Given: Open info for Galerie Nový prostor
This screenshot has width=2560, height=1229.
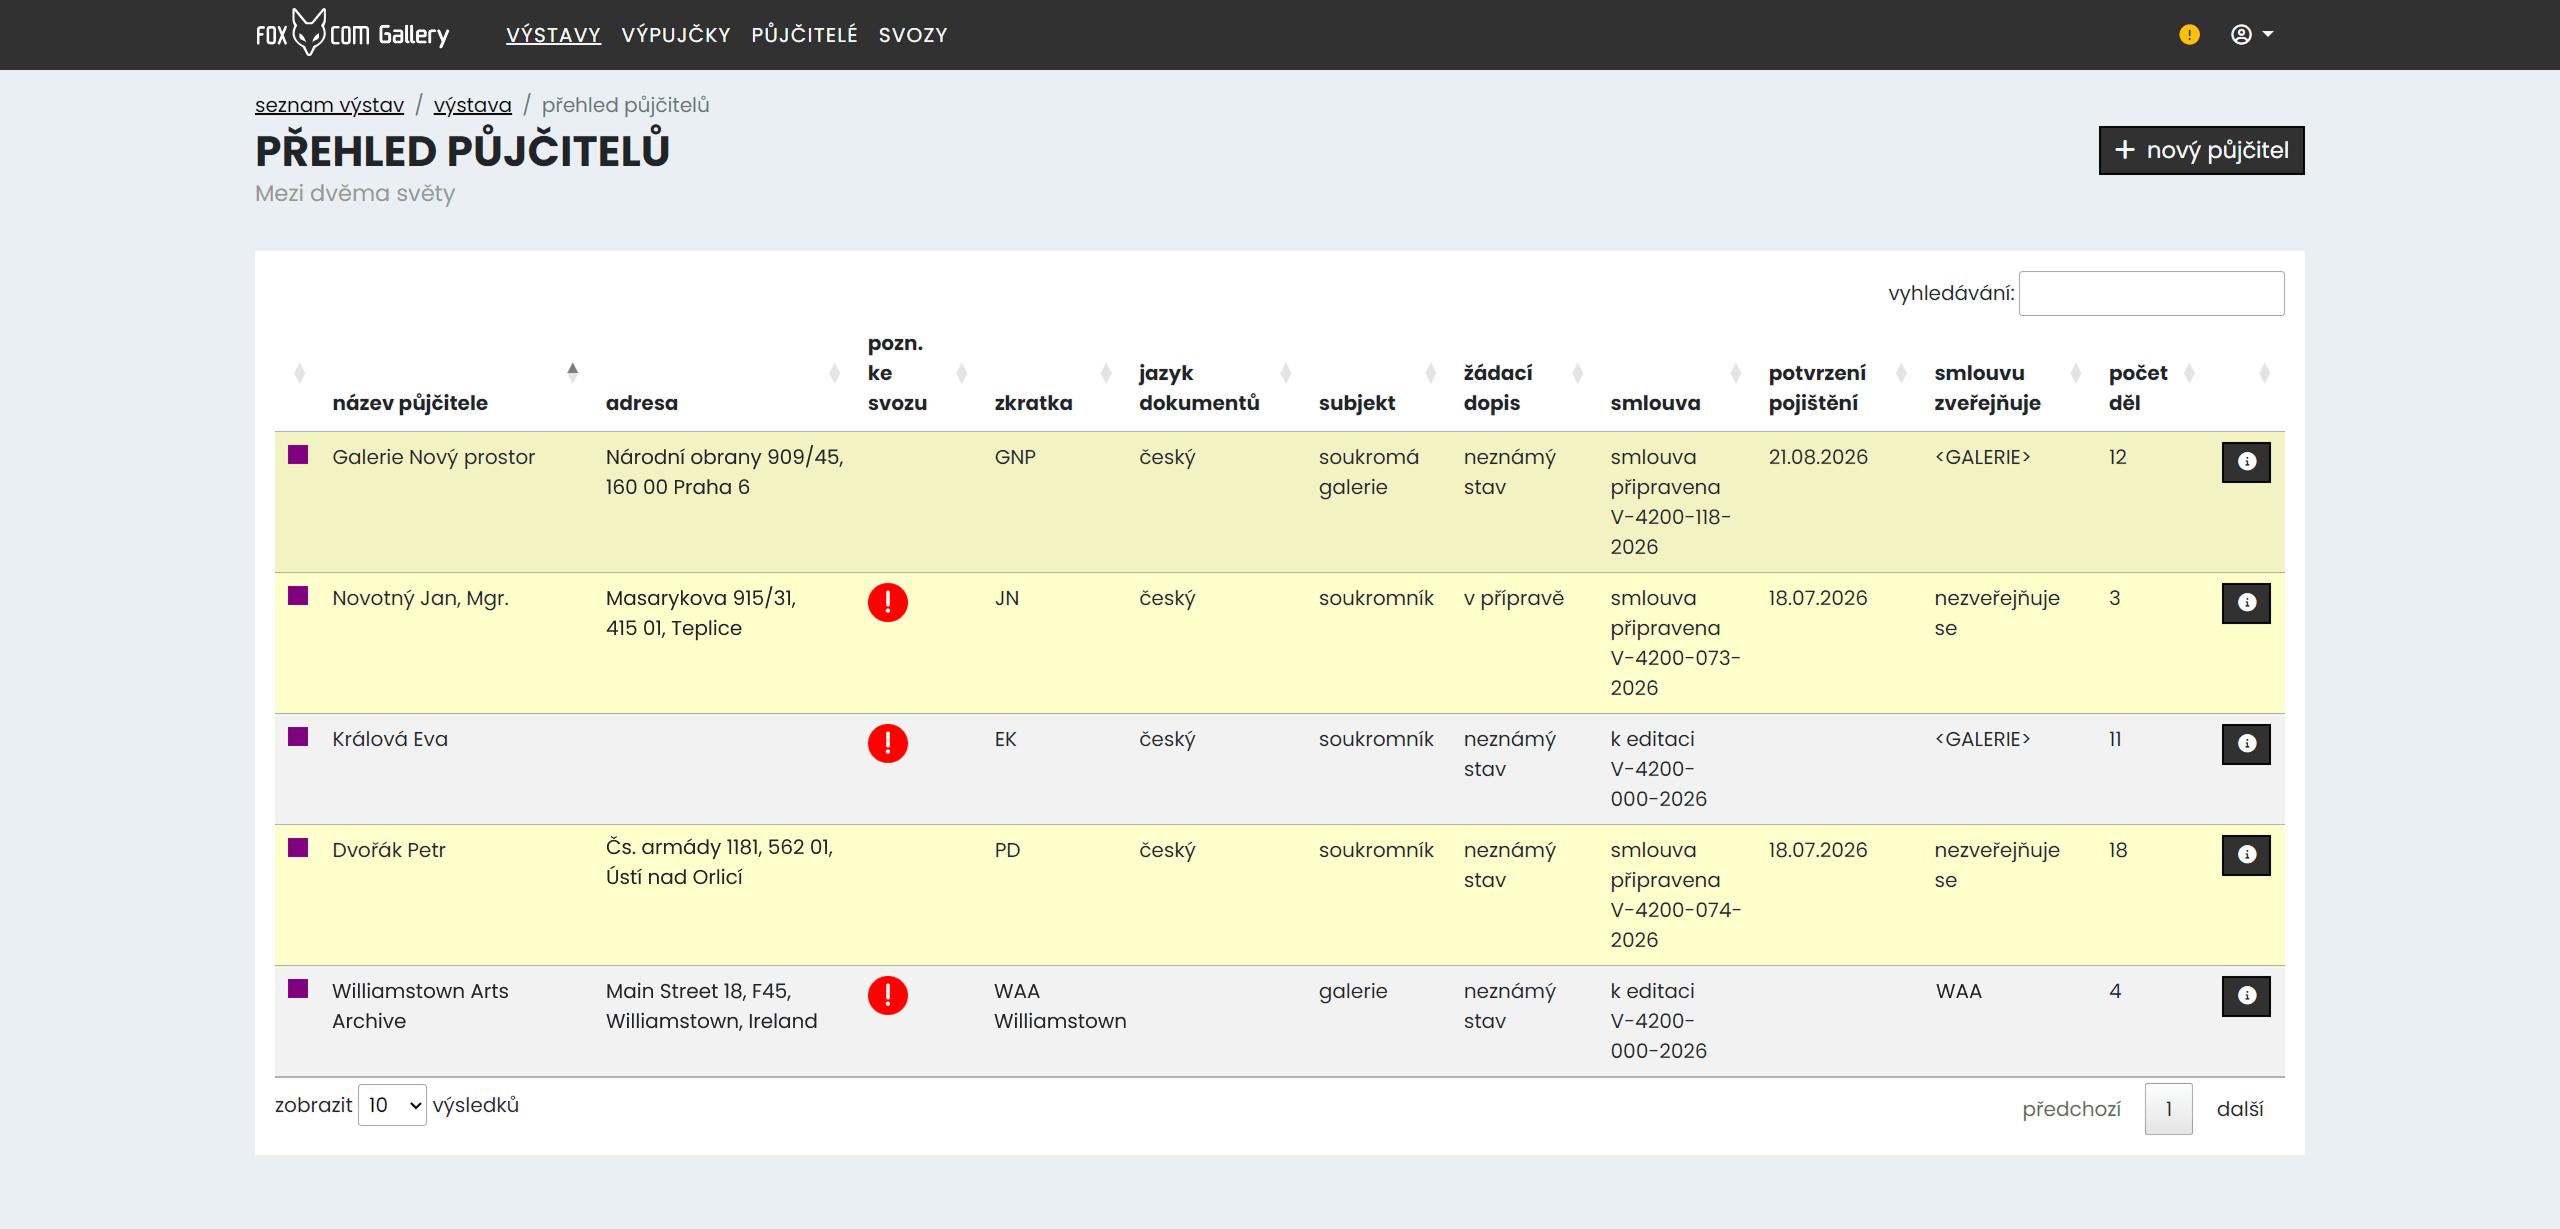Looking at the screenshot, I should [2245, 462].
